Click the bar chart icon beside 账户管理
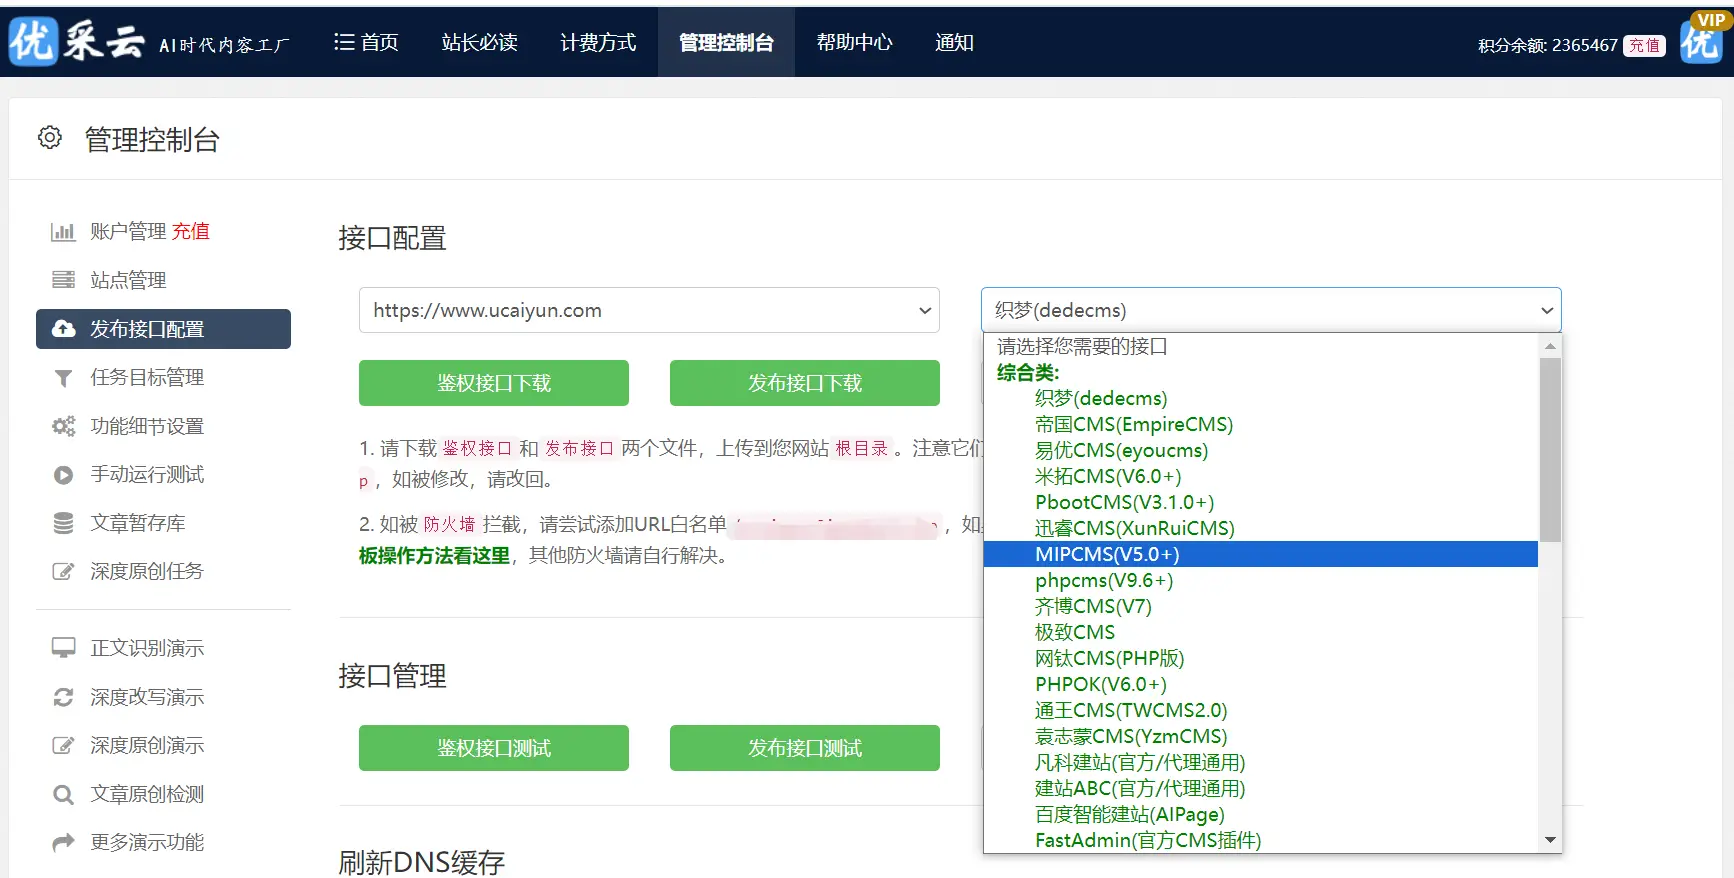This screenshot has height=878, width=1734. pyautogui.click(x=63, y=232)
